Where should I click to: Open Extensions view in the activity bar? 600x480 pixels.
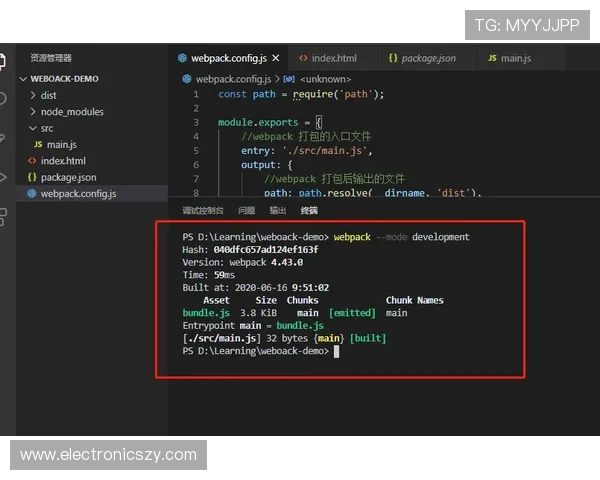(x=3, y=216)
